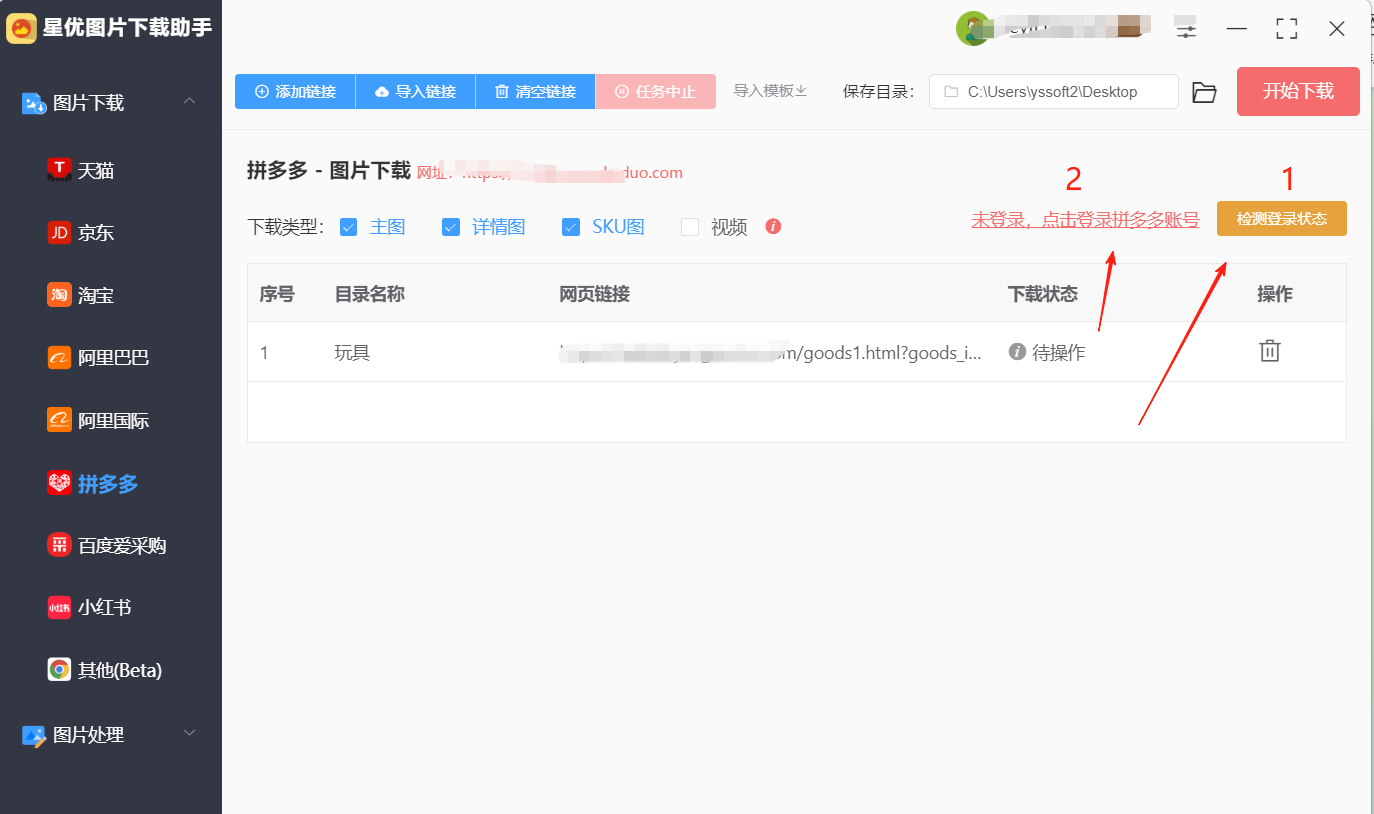The height and width of the screenshot is (814, 1374).
Task: Click the 待操作 status info icon
Action: (1017, 352)
